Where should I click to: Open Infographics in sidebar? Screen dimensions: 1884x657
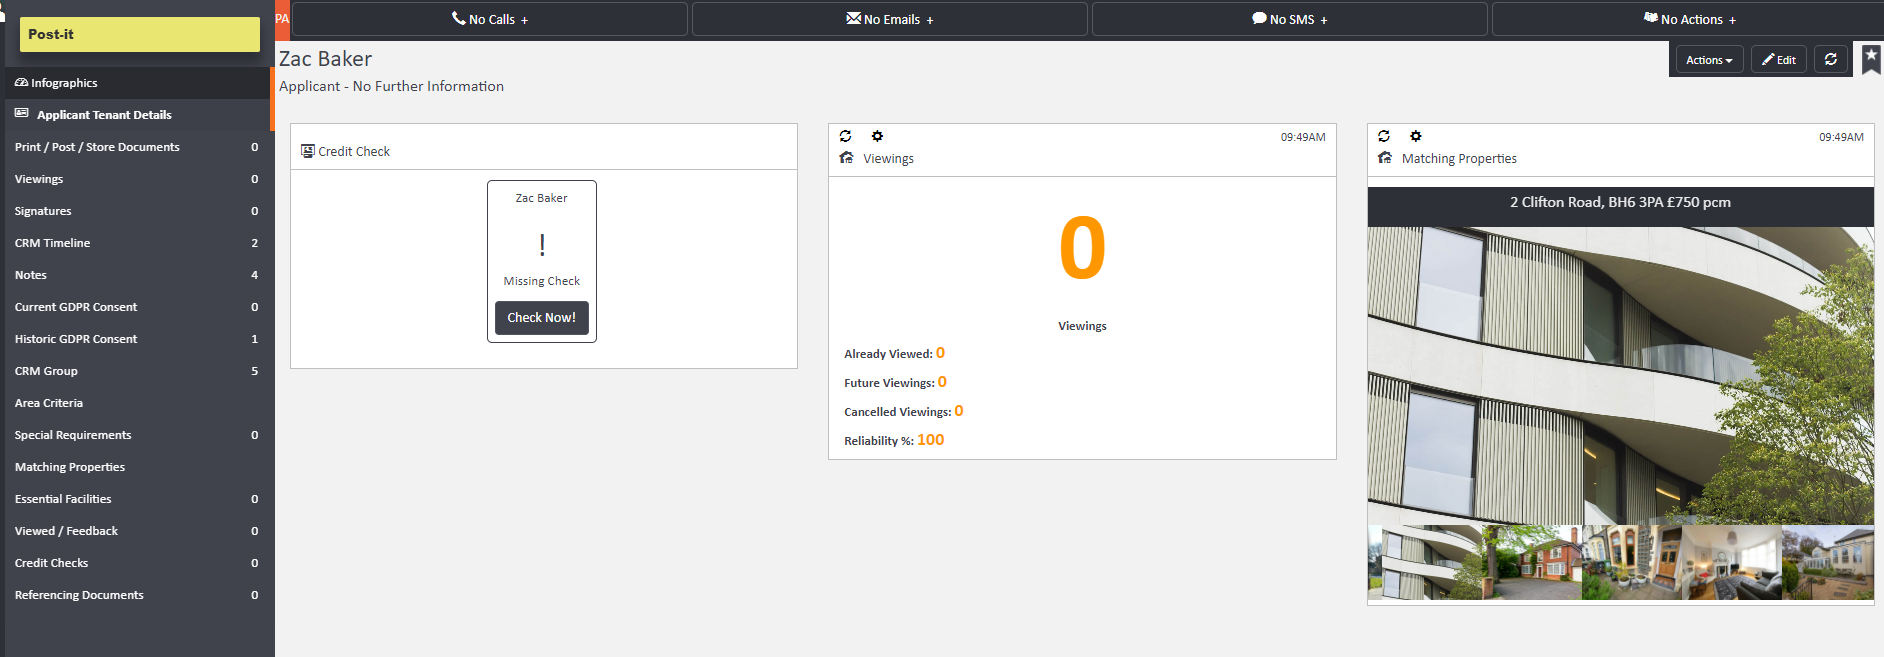64,83
